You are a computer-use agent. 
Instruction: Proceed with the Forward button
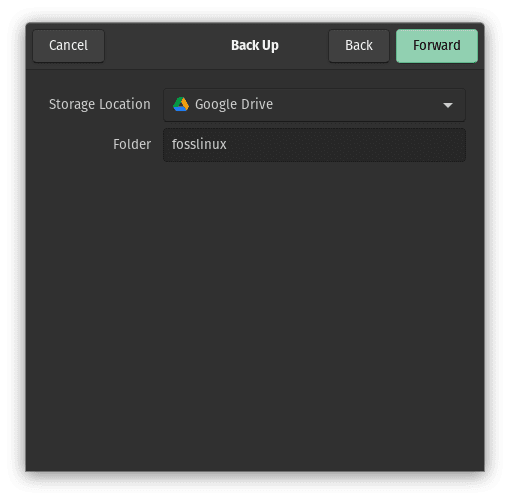tap(437, 46)
